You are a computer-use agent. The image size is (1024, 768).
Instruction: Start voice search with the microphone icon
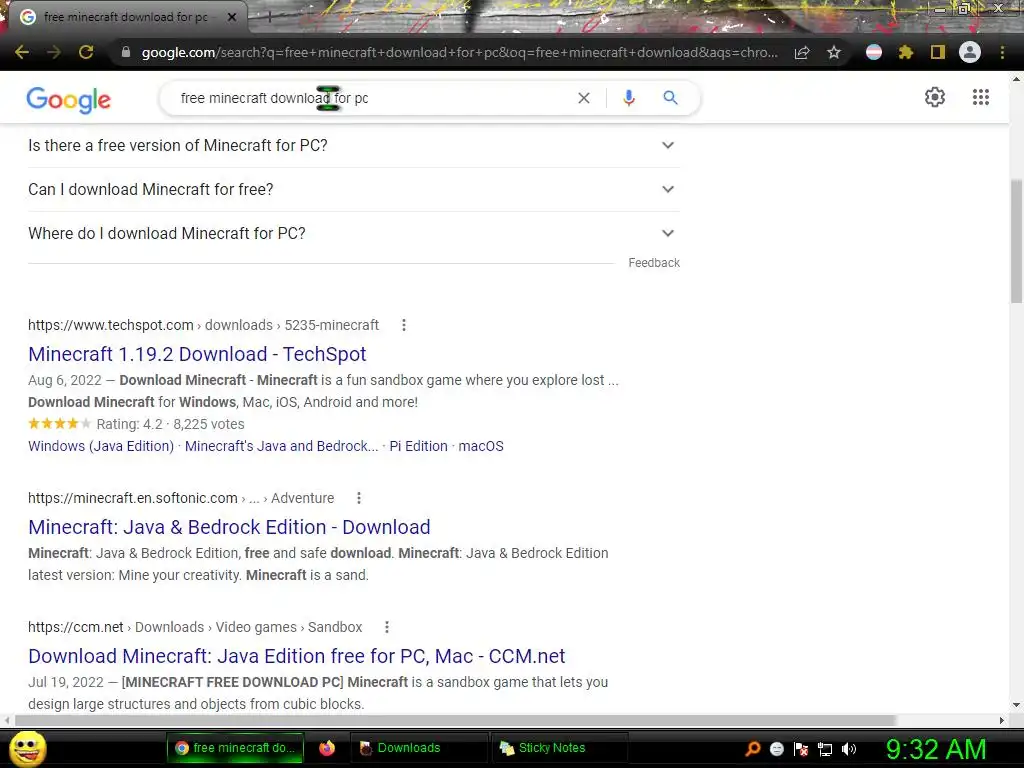click(x=629, y=98)
